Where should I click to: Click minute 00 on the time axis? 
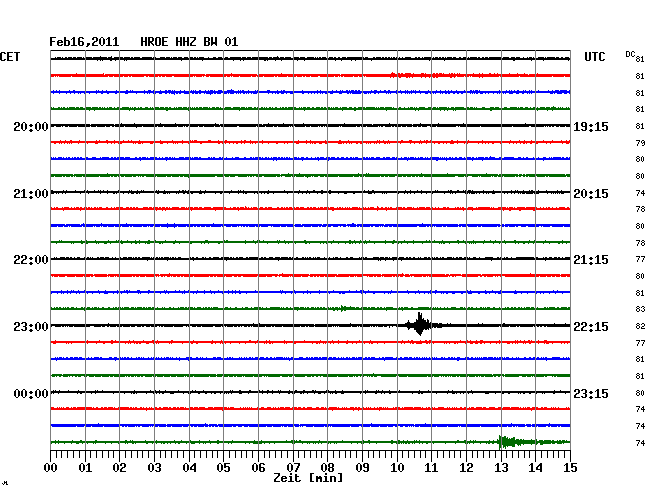(x=51, y=467)
